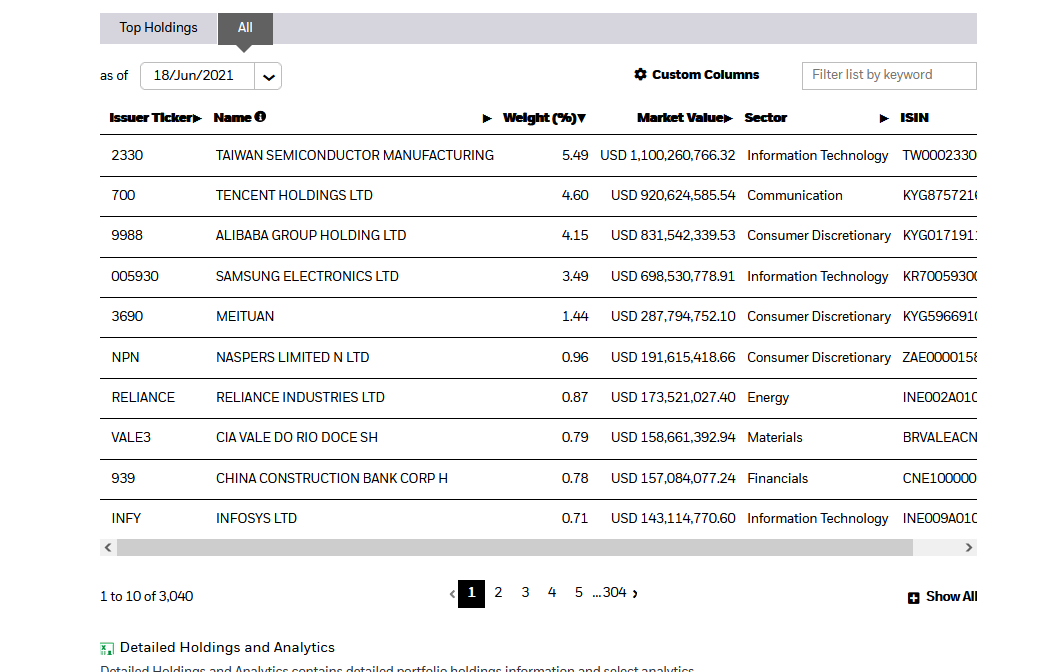
Task: Click the ISIN column header
Action: coord(914,118)
